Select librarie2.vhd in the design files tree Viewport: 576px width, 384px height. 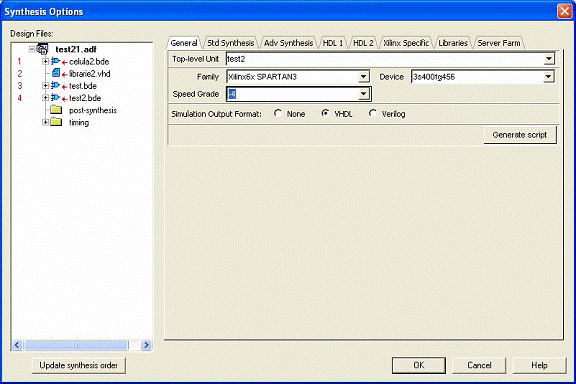click(90, 73)
